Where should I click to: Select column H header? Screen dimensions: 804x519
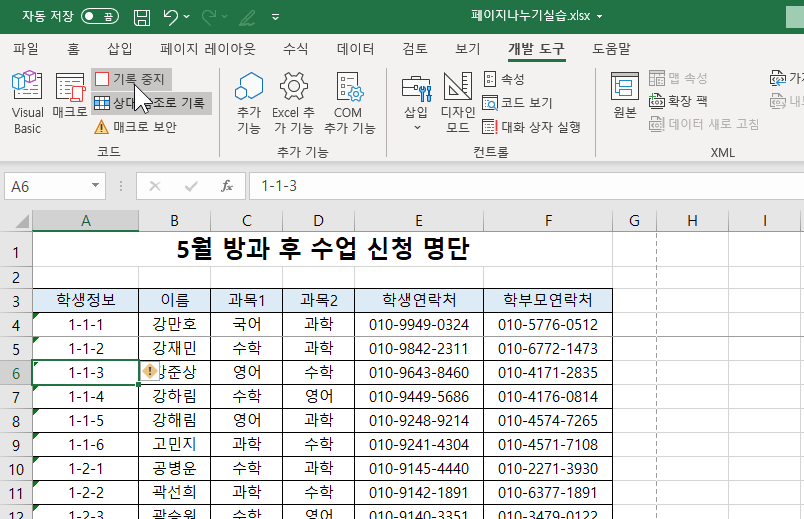point(692,221)
